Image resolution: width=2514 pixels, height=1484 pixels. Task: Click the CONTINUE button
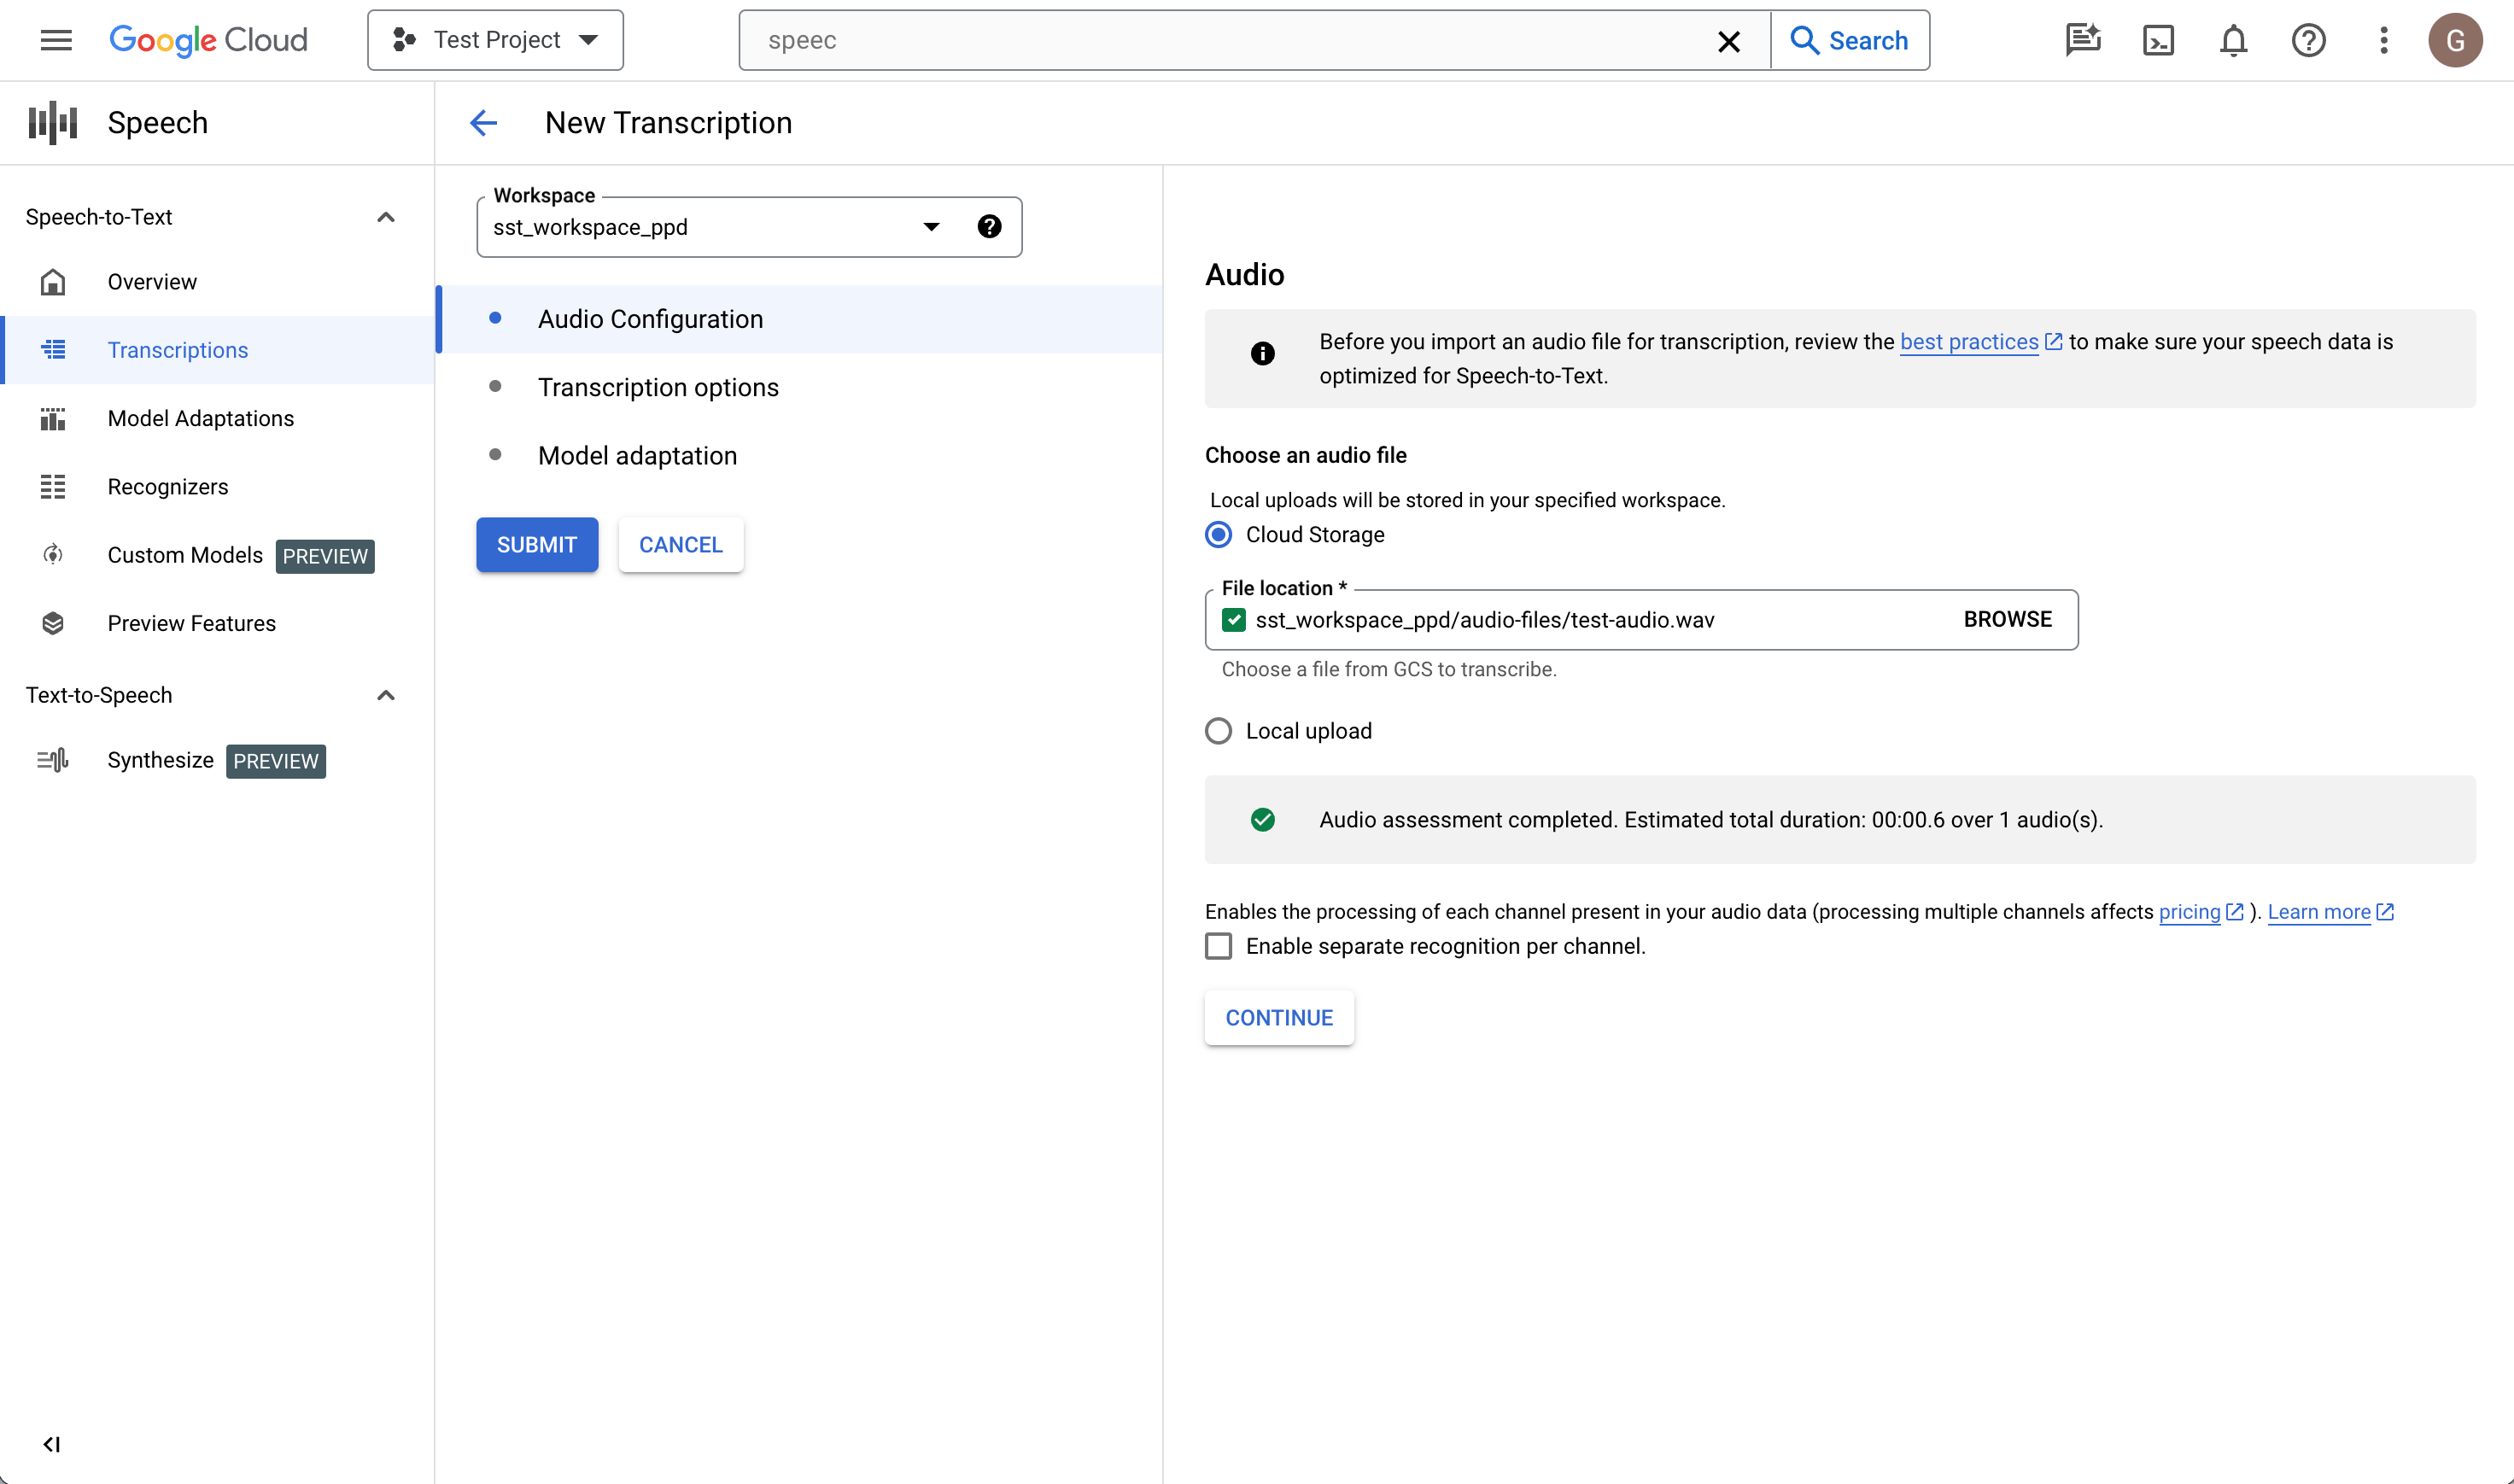coord(1279,1018)
